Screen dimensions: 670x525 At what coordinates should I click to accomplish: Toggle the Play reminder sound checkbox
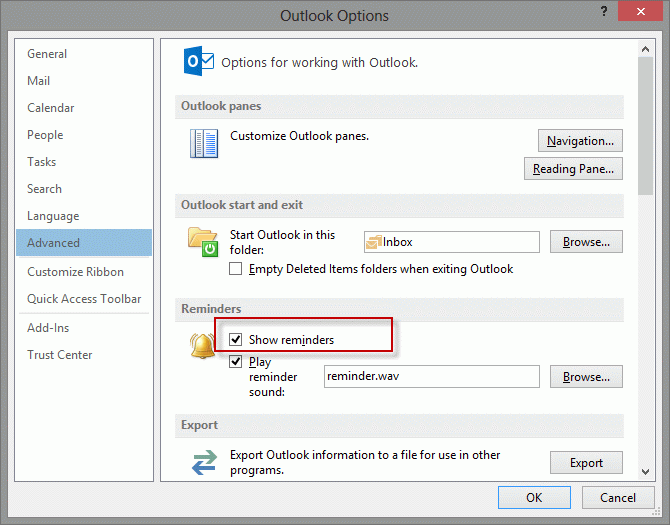coord(235,362)
